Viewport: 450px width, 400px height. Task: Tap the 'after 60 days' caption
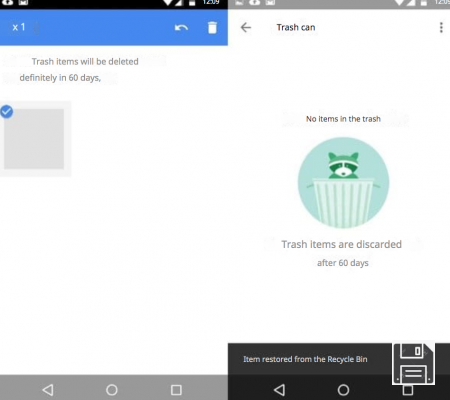343,263
